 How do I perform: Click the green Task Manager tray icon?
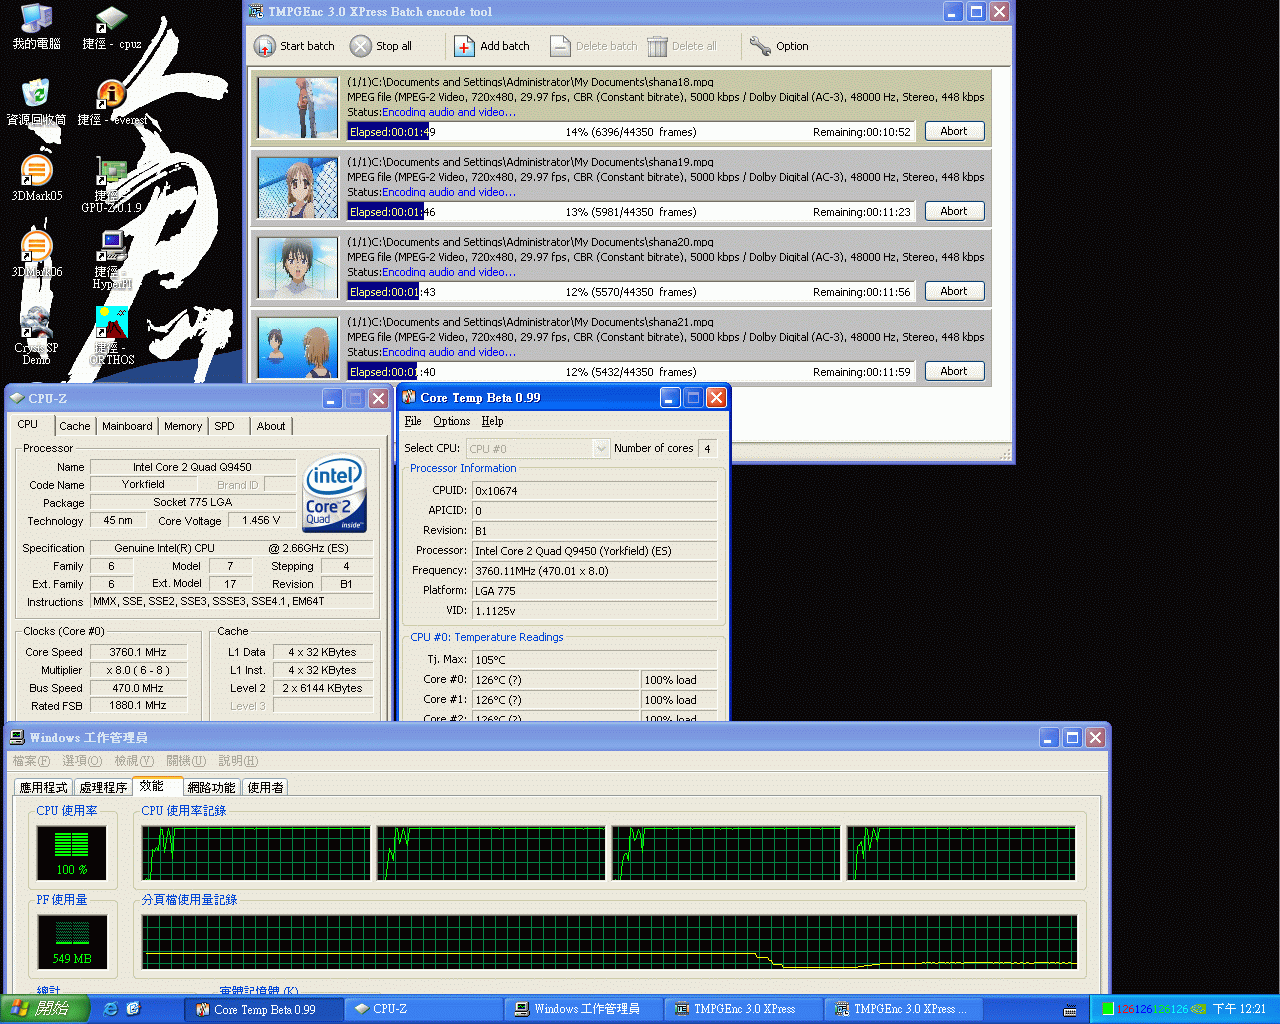click(1108, 1009)
